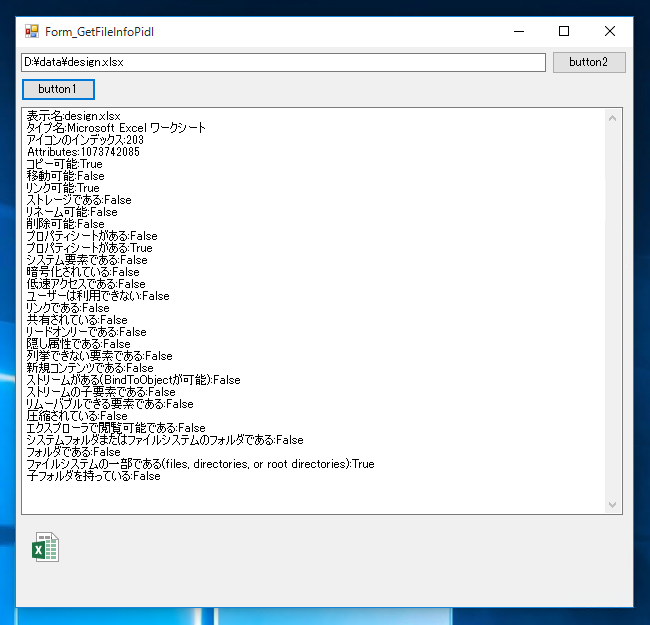Click the '削除可能:False' line
The image size is (650, 625).
[65, 224]
